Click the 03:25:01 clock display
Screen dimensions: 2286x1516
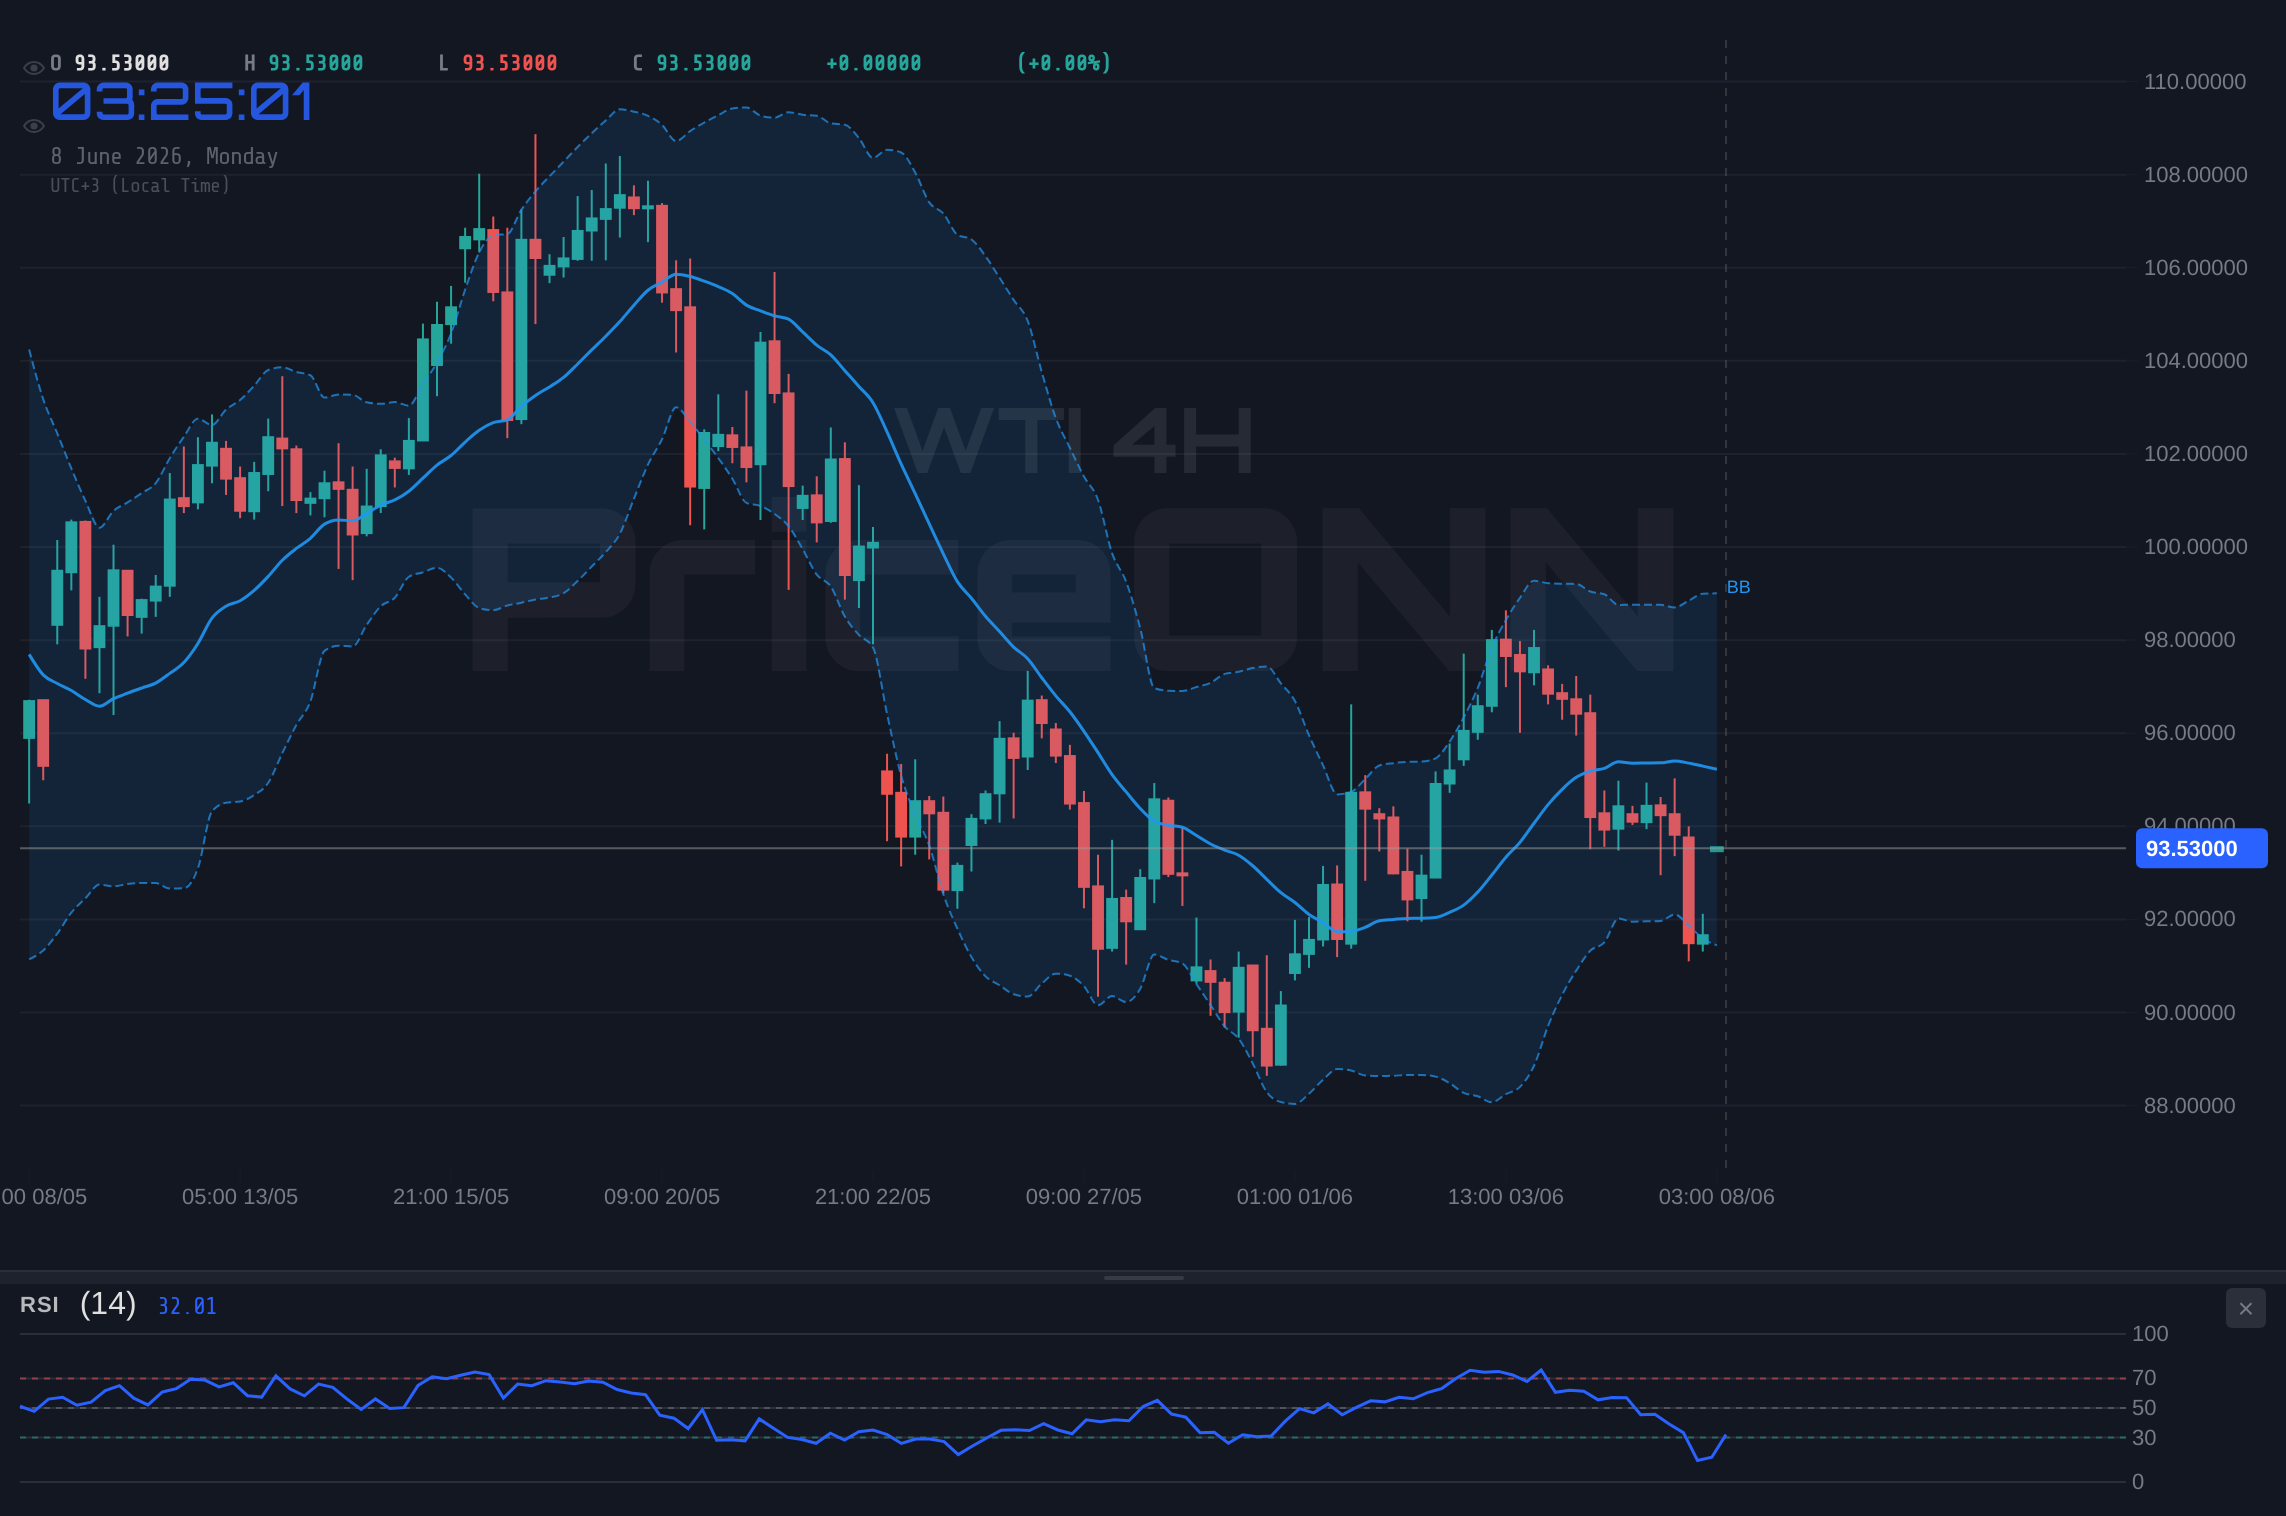point(182,102)
